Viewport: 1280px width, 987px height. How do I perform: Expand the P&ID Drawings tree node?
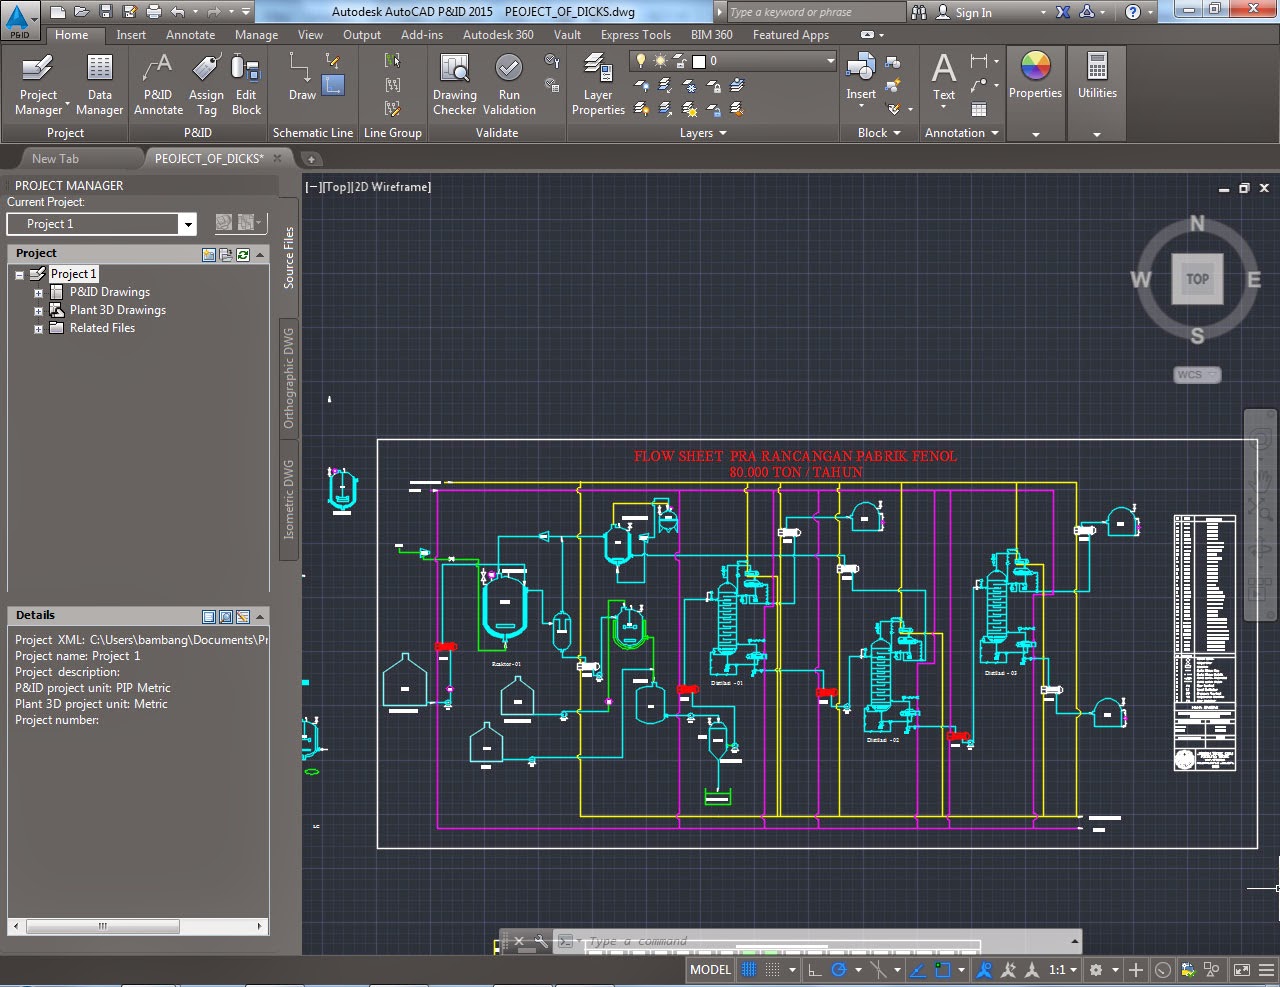38,293
